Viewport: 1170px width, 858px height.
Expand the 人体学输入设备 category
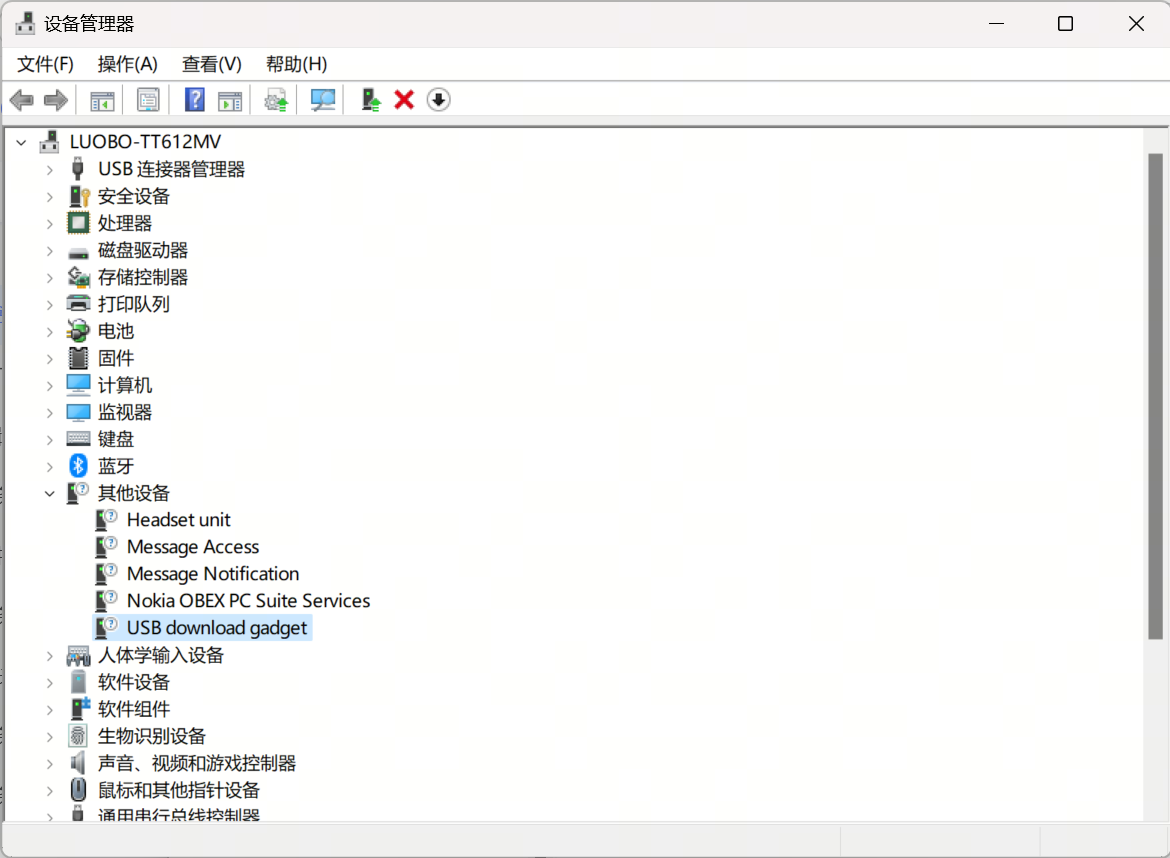coord(50,656)
